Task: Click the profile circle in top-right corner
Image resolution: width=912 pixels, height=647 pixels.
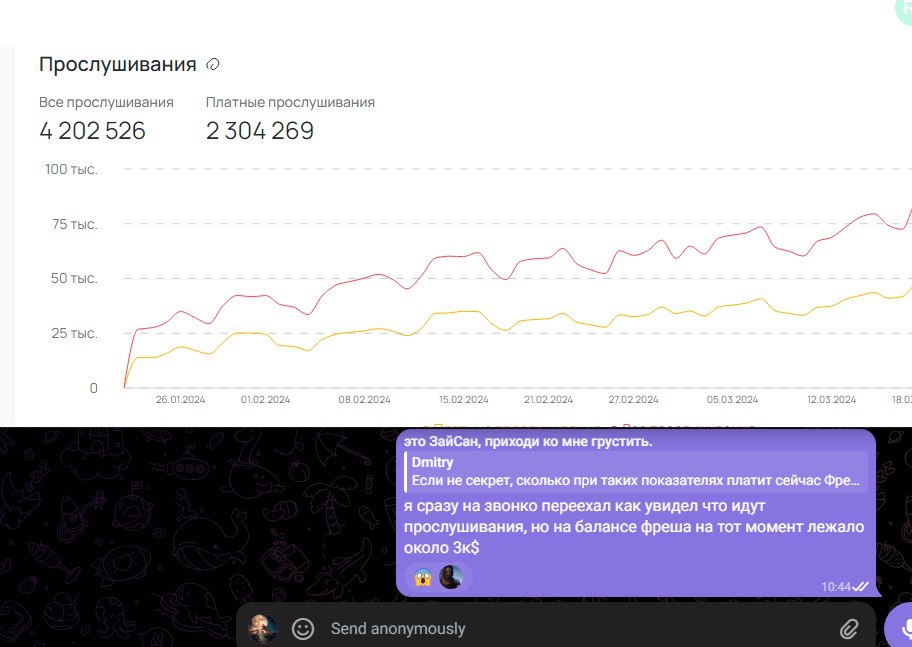Action: (x=903, y=8)
